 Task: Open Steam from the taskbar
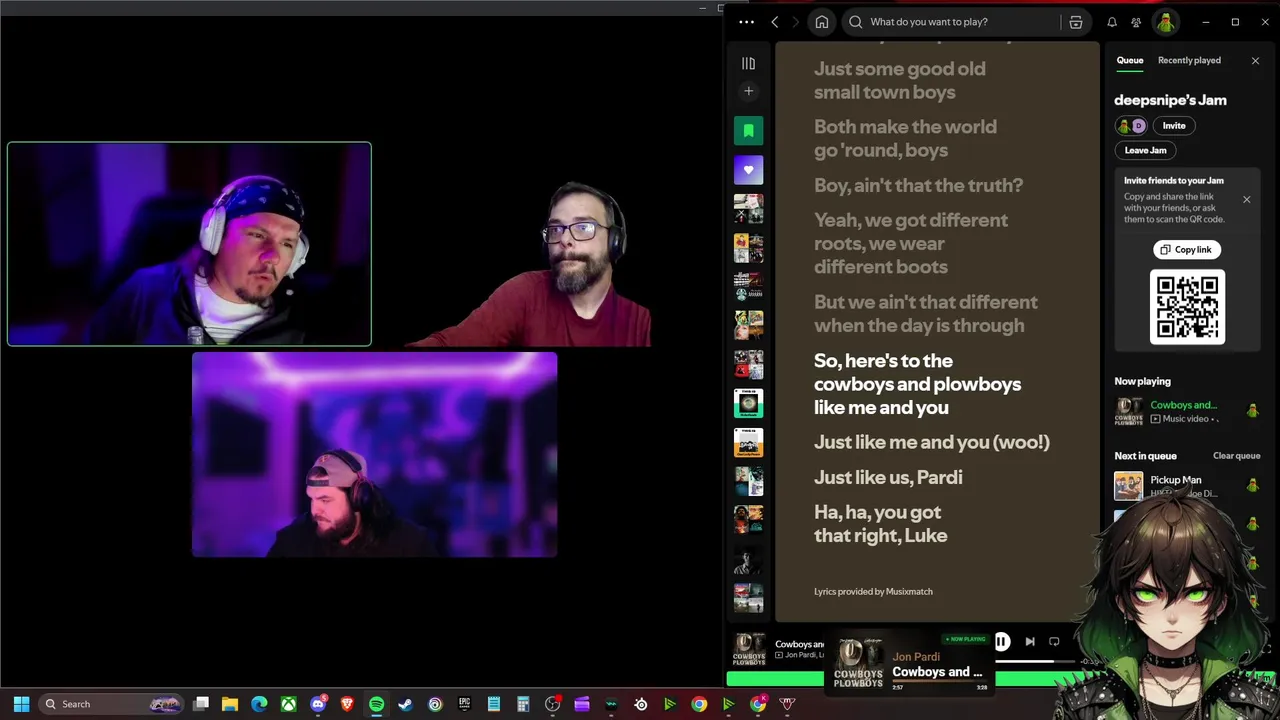pyautogui.click(x=405, y=704)
